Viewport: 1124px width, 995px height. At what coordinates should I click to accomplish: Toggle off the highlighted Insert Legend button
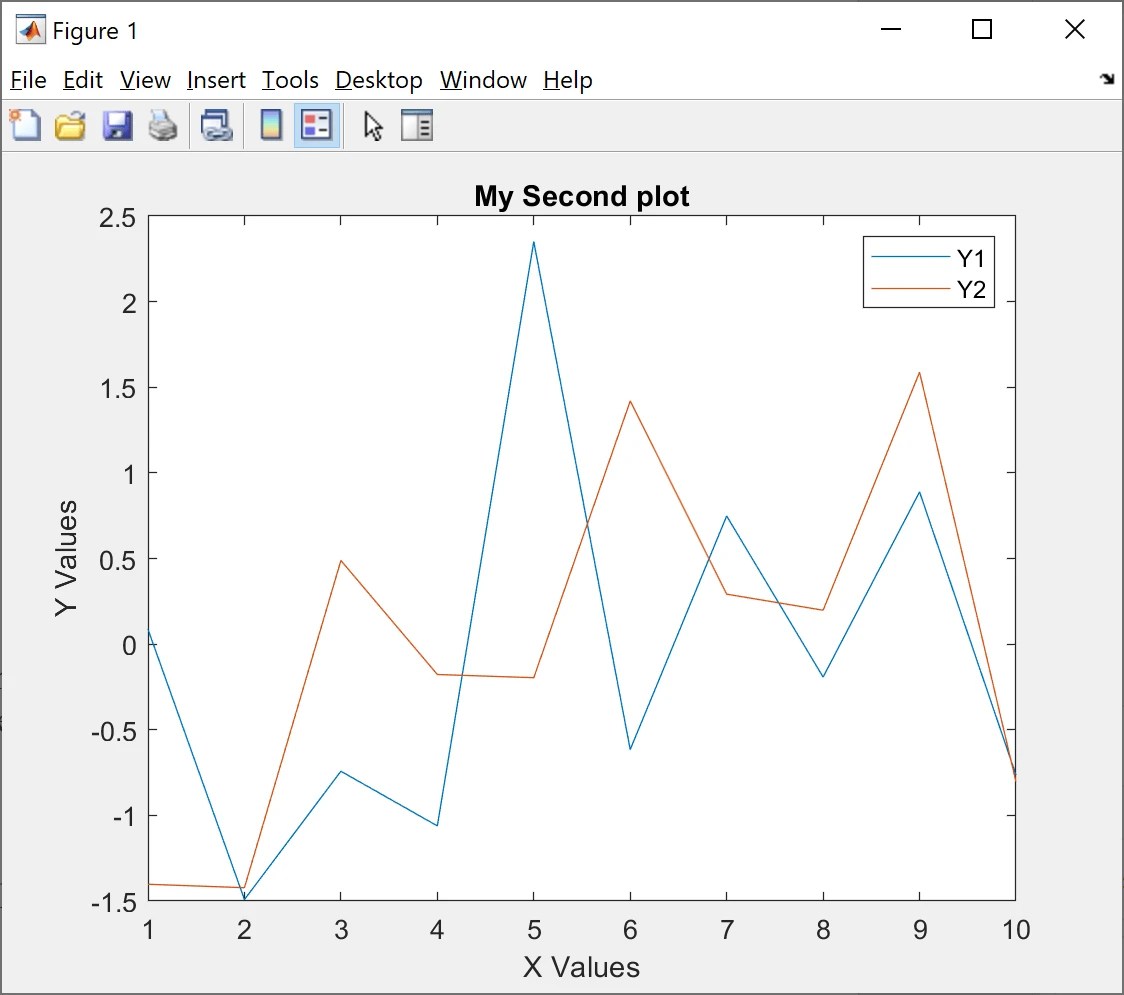point(316,125)
